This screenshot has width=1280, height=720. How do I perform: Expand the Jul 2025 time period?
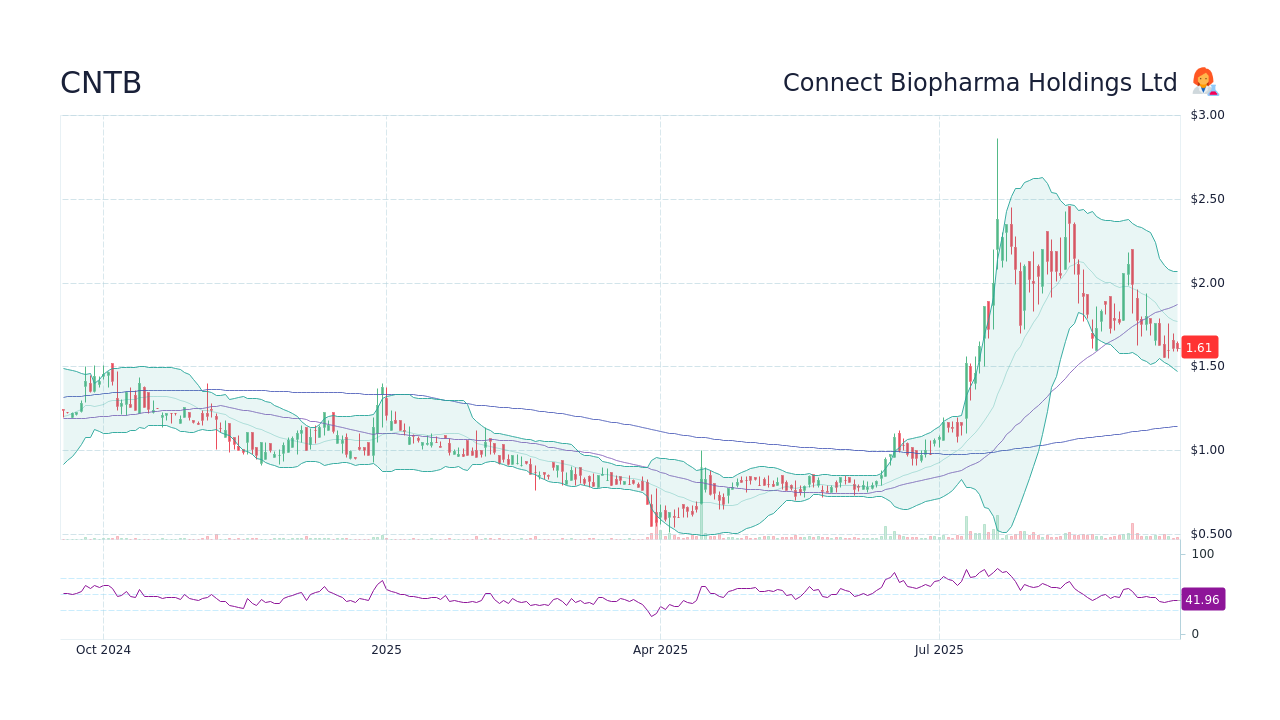tap(939, 649)
